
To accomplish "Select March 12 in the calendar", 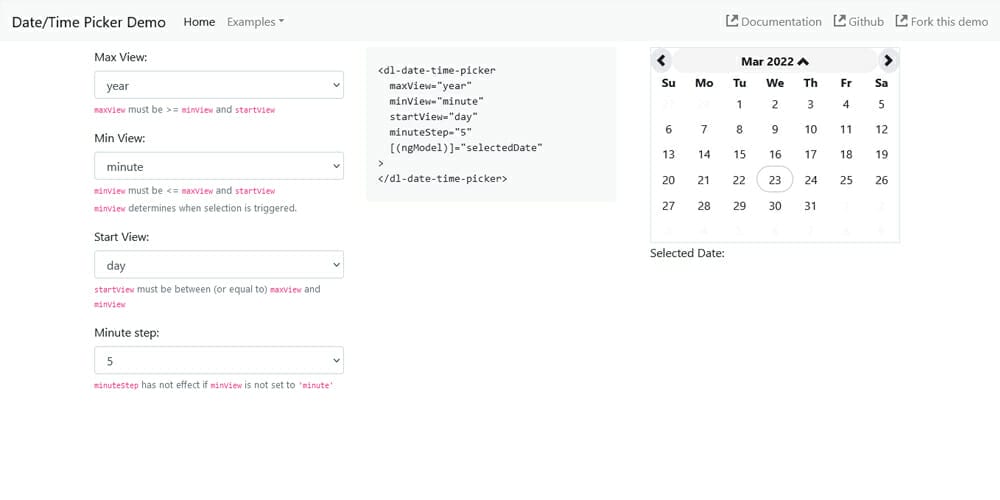I will pyautogui.click(x=881, y=129).
